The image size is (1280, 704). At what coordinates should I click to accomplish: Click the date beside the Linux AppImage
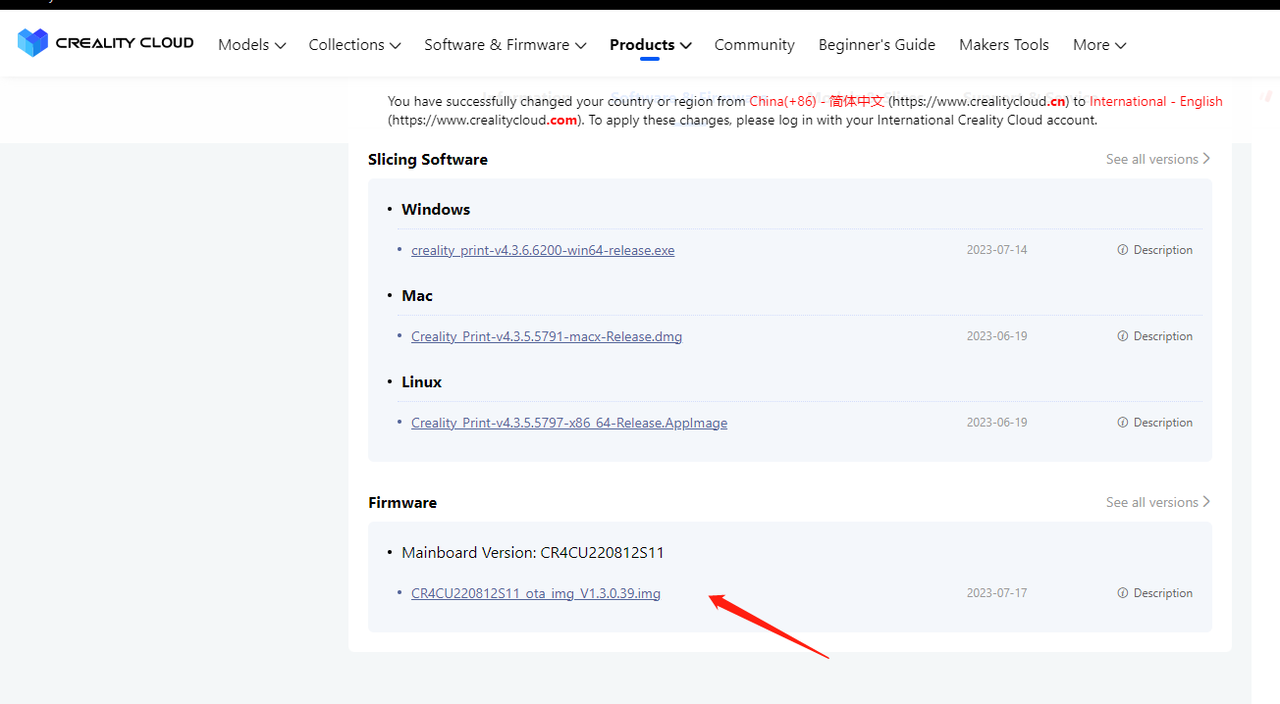tap(997, 423)
